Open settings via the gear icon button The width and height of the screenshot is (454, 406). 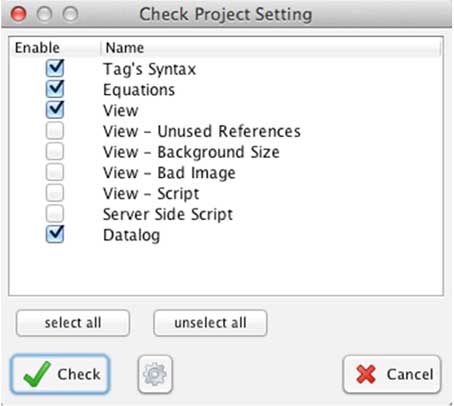pos(155,374)
